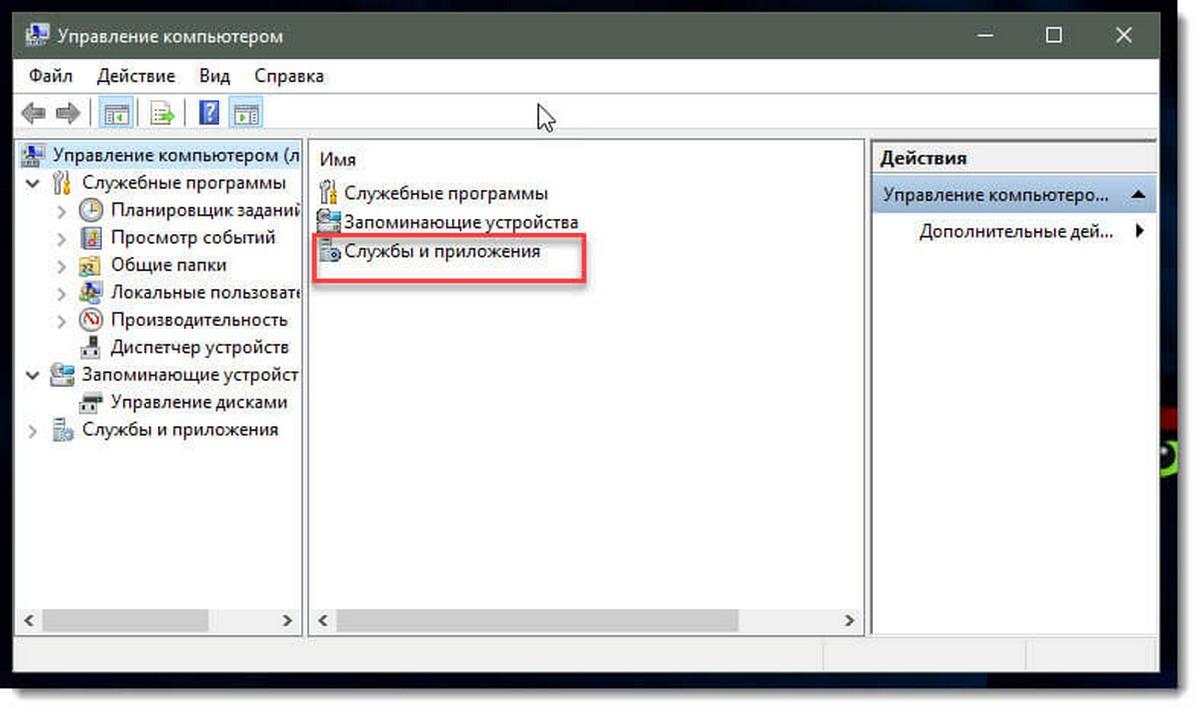Select Общие папки in the tree

(168, 265)
